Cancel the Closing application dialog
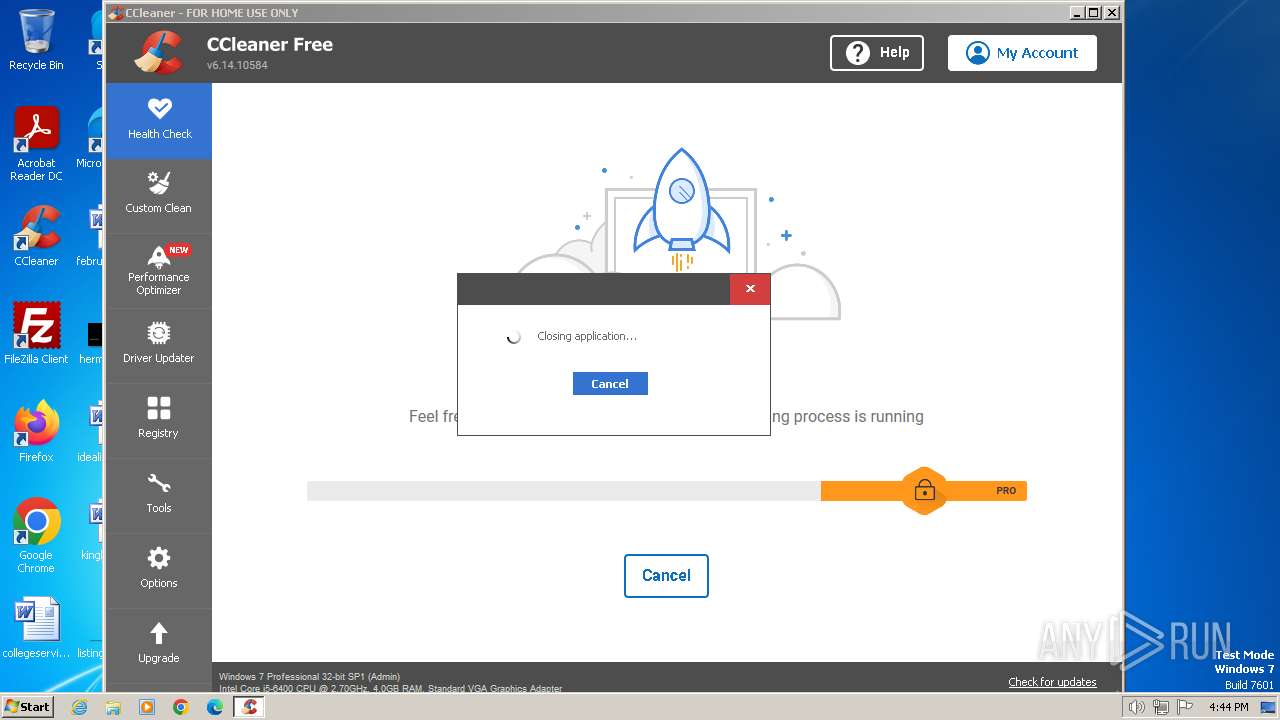The image size is (1280, 720). coord(610,384)
